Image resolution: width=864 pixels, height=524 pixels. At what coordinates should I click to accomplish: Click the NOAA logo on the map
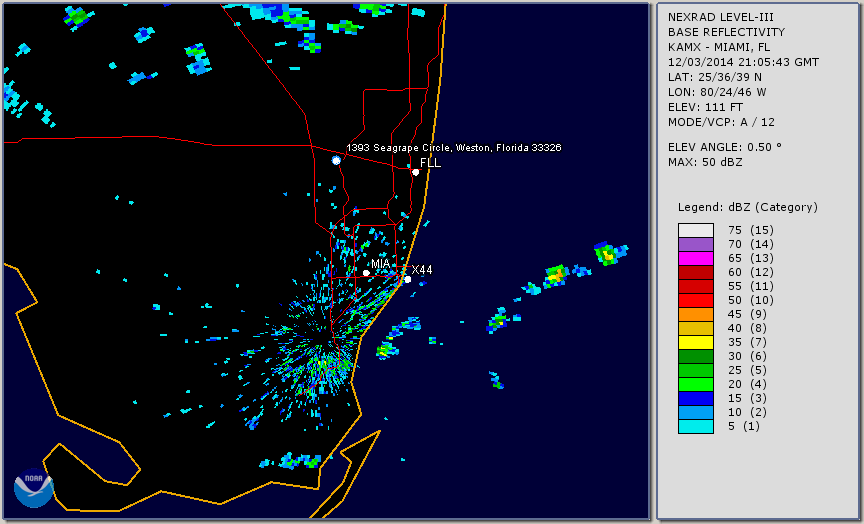click(34, 488)
